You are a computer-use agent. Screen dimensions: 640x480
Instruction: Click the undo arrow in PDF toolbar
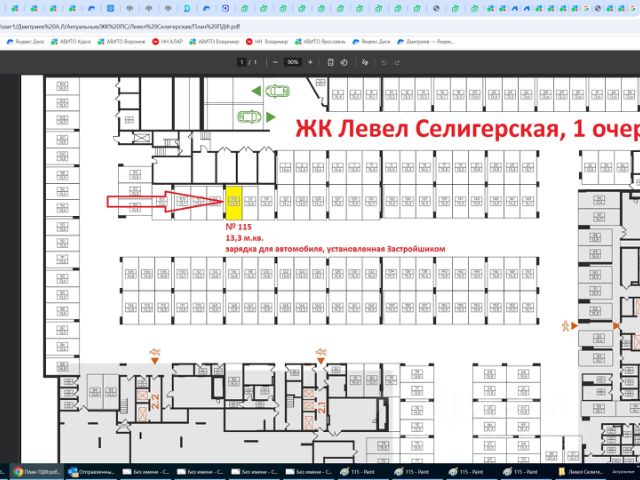(x=384, y=62)
